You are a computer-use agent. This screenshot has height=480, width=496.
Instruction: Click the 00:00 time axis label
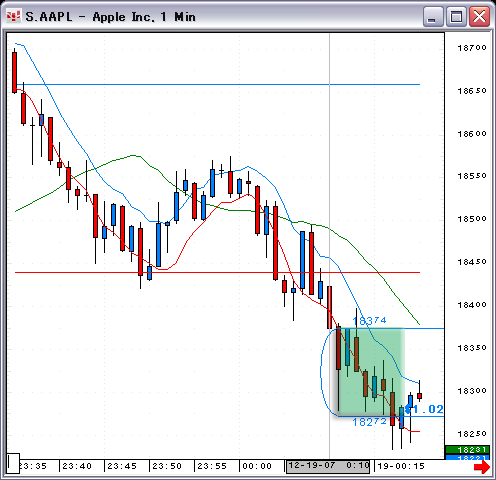(257, 466)
